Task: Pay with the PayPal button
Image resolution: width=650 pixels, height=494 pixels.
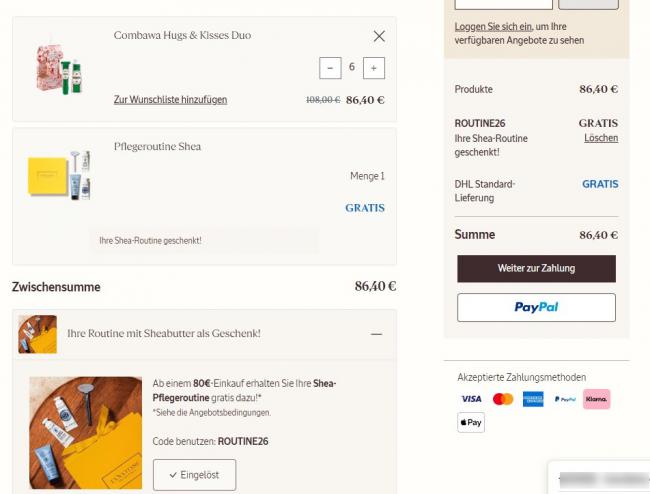Action: [536, 307]
